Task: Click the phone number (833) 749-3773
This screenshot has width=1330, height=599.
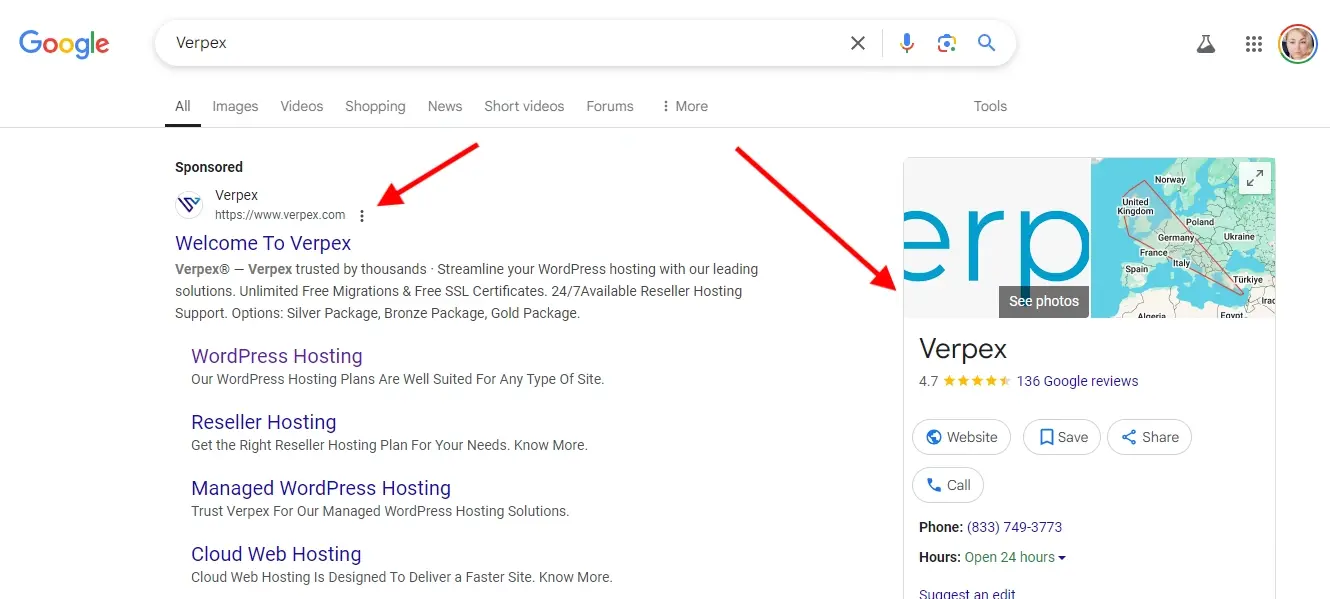Action: pyautogui.click(x=1014, y=527)
